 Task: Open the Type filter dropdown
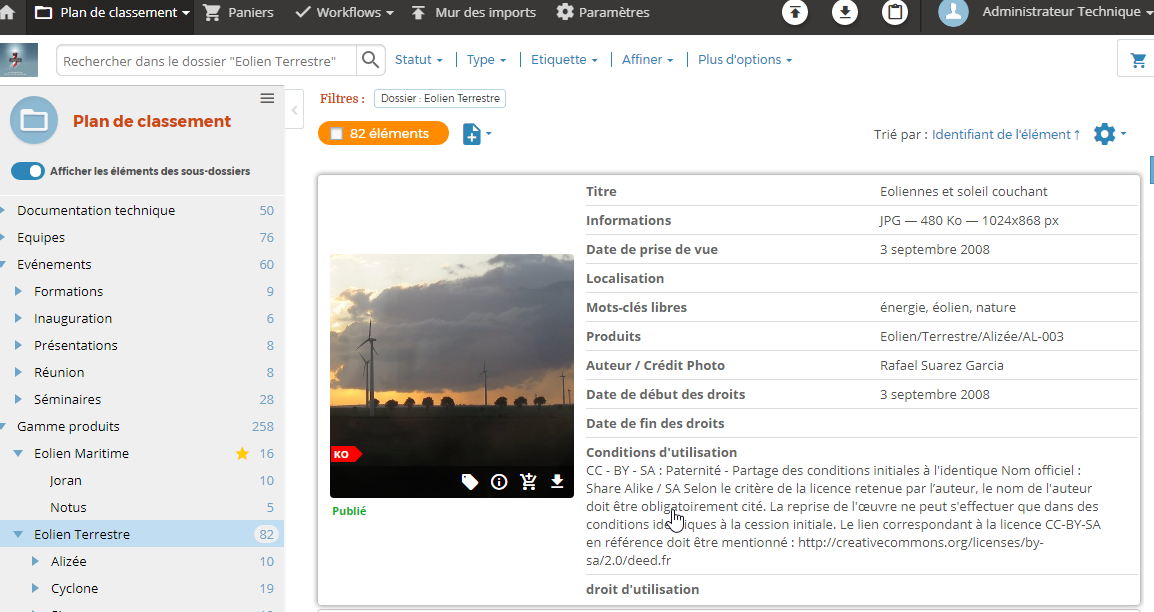pyautogui.click(x=486, y=60)
